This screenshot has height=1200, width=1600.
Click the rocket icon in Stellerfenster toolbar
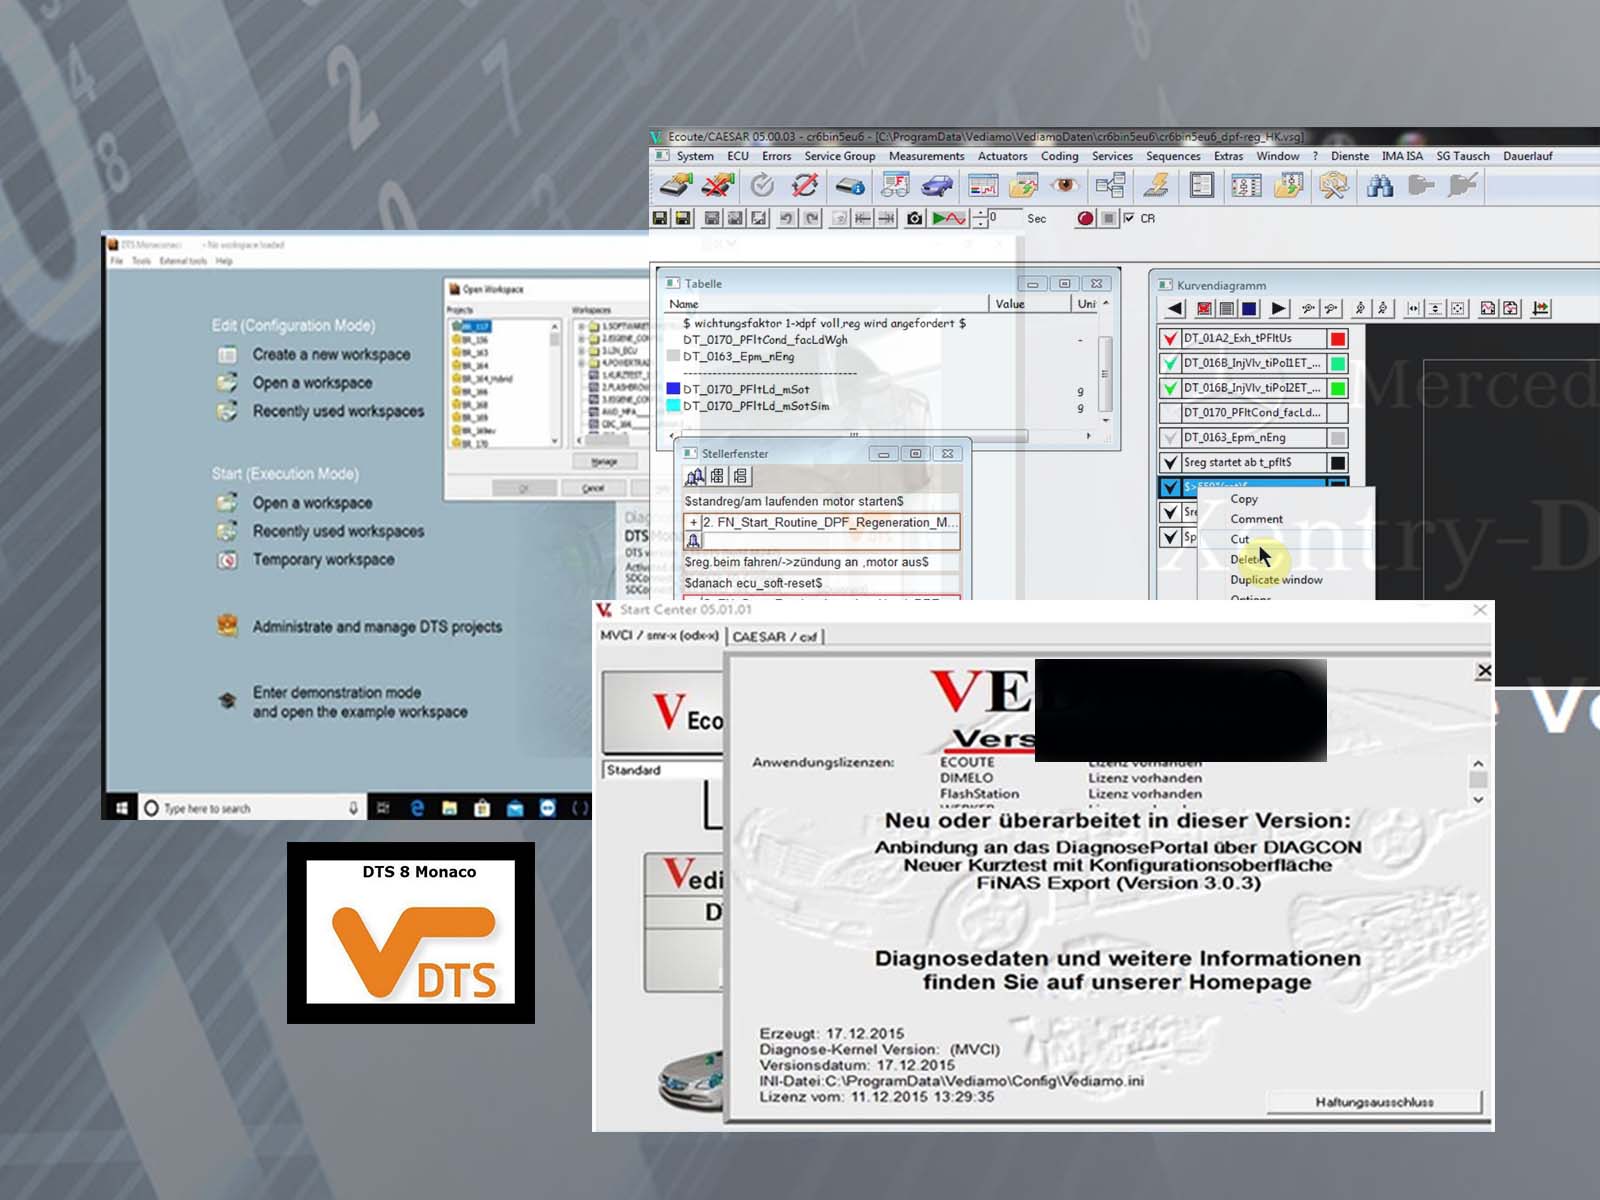[x=695, y=477]
